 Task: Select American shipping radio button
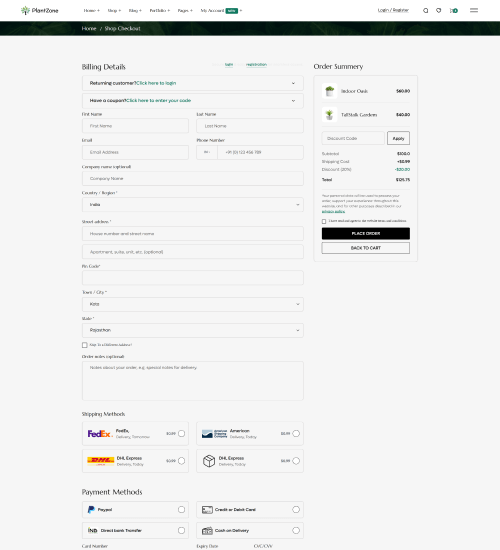[296, 434]
